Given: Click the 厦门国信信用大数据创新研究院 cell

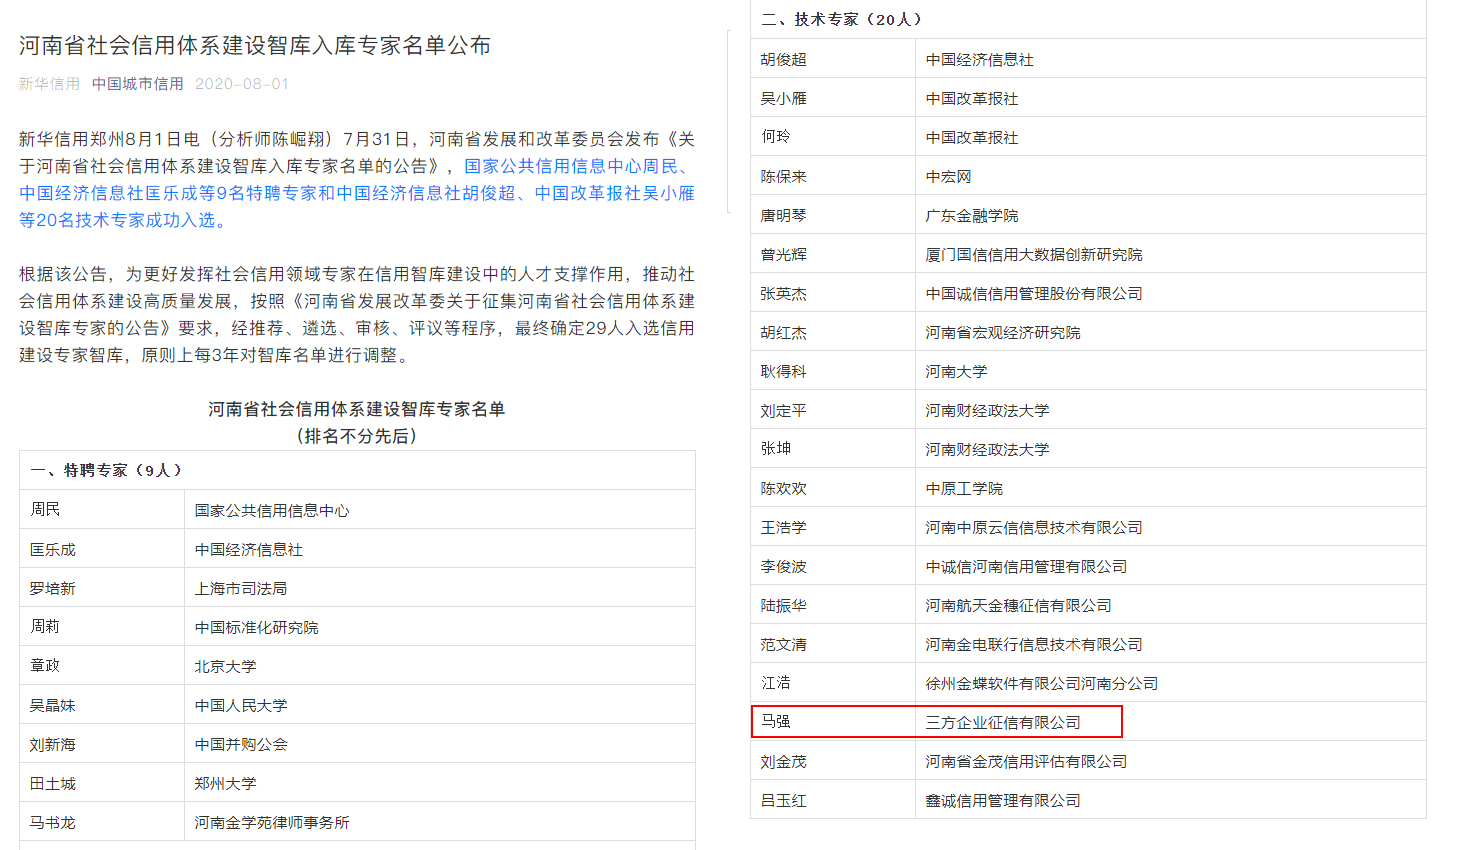Looking at the screenshot, I should pos(1034,255).
